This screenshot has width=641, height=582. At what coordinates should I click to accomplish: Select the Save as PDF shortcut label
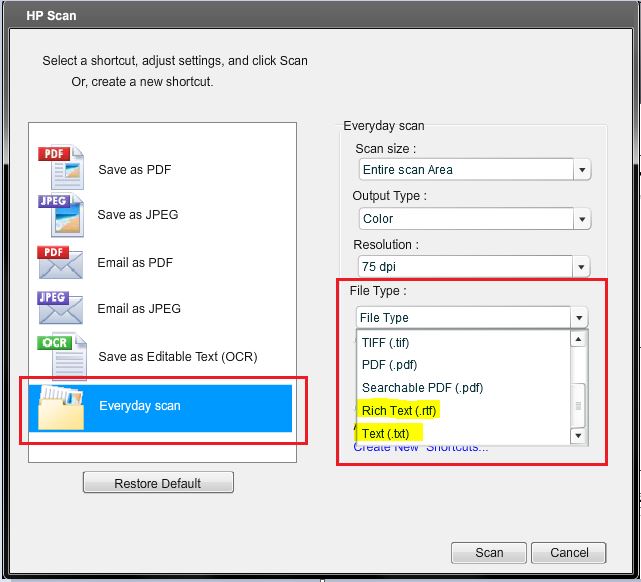[x=134, y=170]
